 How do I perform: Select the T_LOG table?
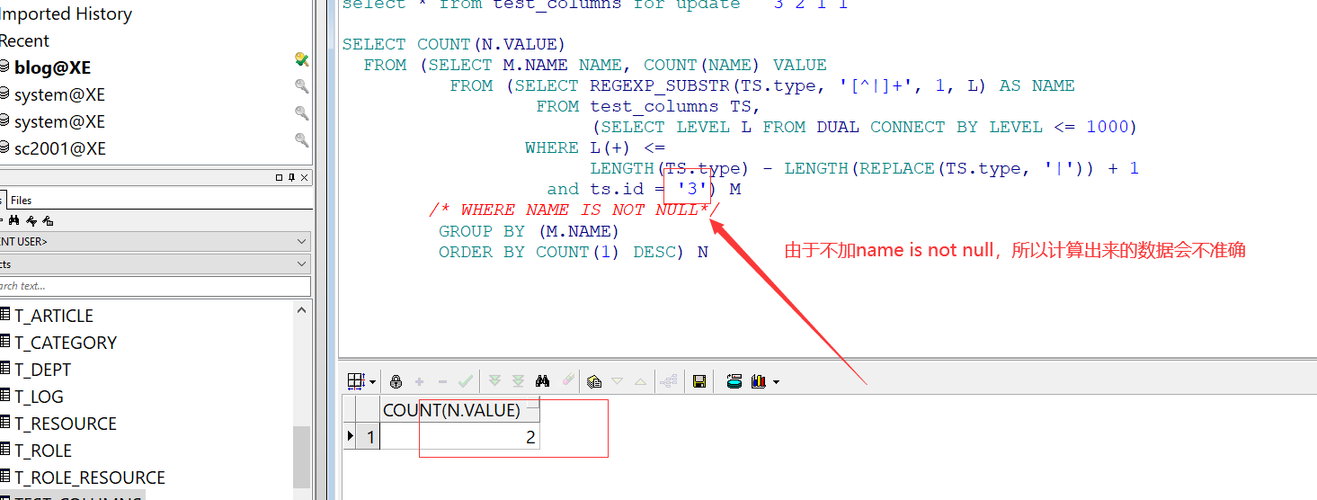click(39, 396)
